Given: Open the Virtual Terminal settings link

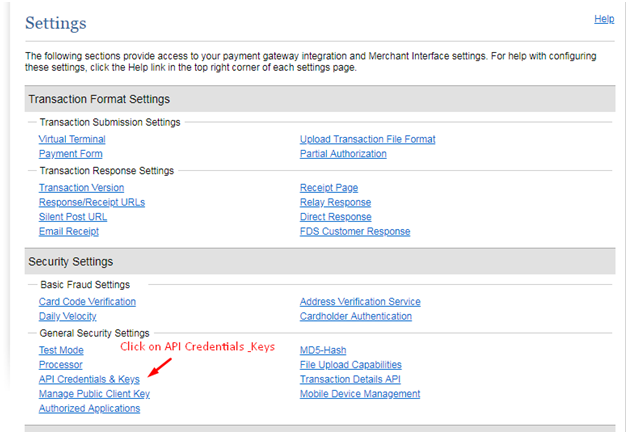Looking at the screenshot, I should click(72, 139).
